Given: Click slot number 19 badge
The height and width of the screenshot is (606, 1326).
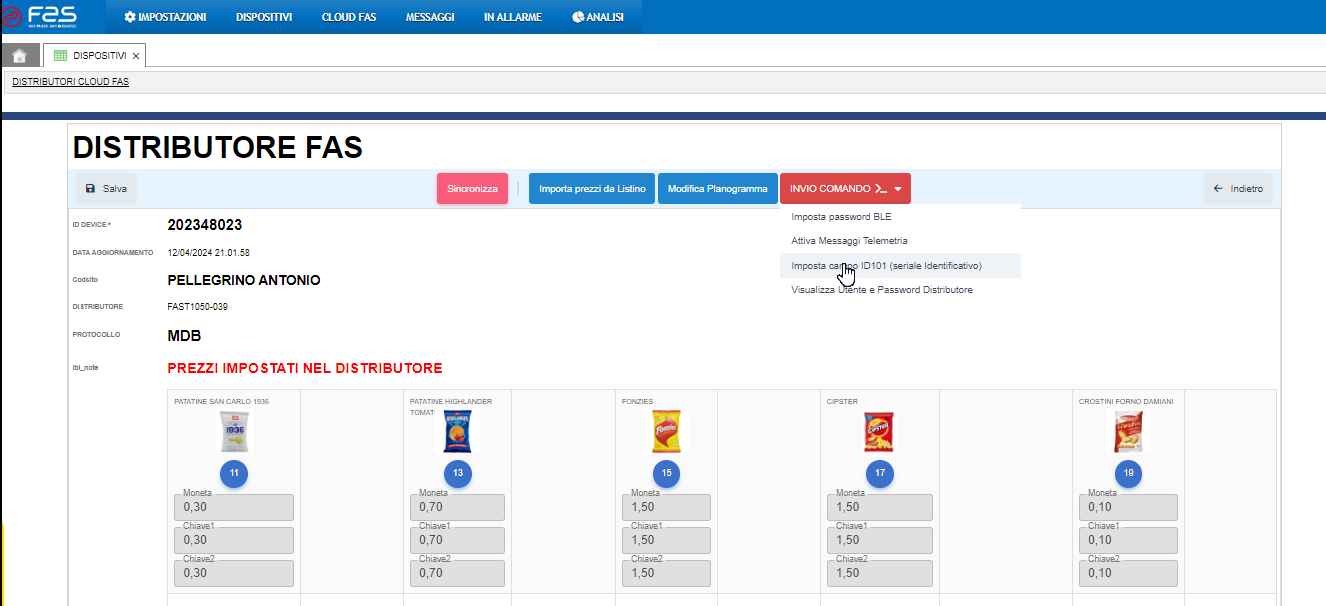Looking at the screenshot, I should pos(1128,473).
